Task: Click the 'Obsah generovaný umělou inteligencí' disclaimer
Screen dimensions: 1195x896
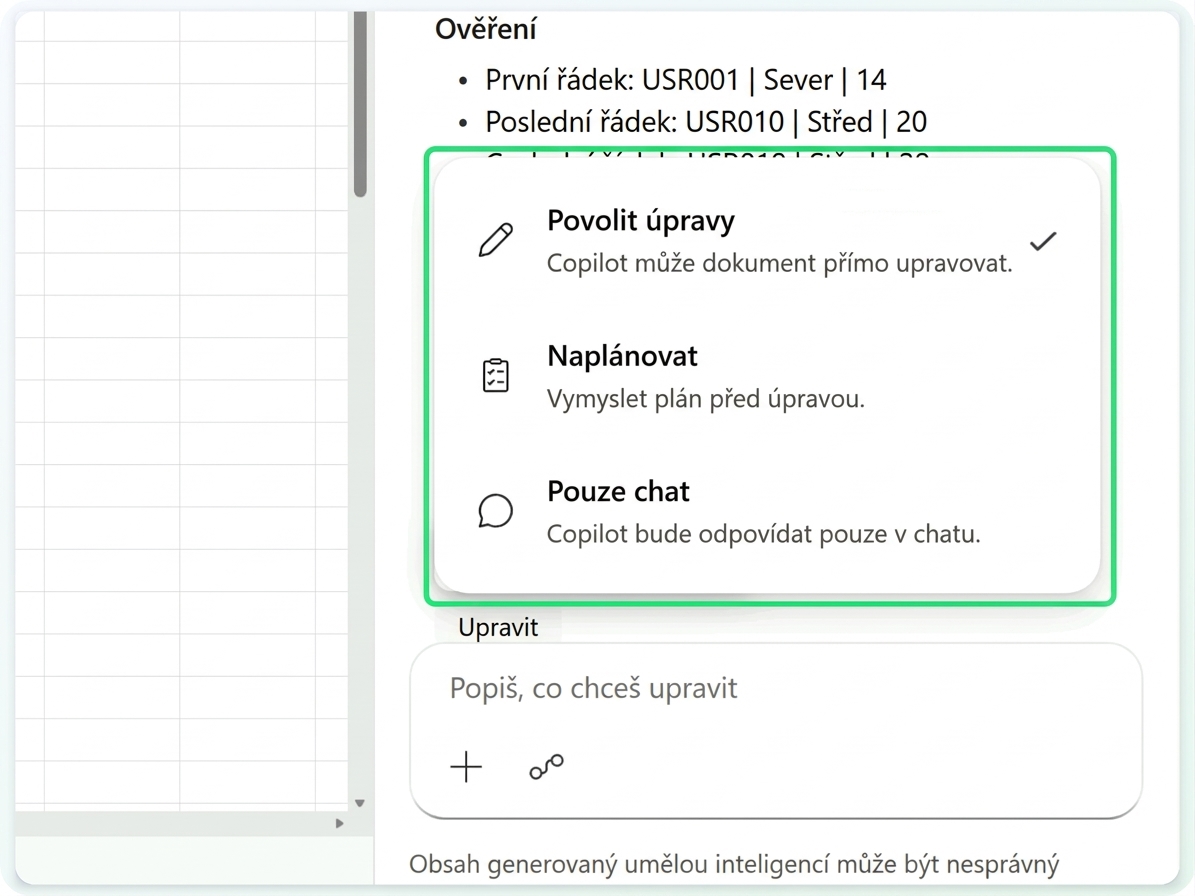Action: [734, 865]
